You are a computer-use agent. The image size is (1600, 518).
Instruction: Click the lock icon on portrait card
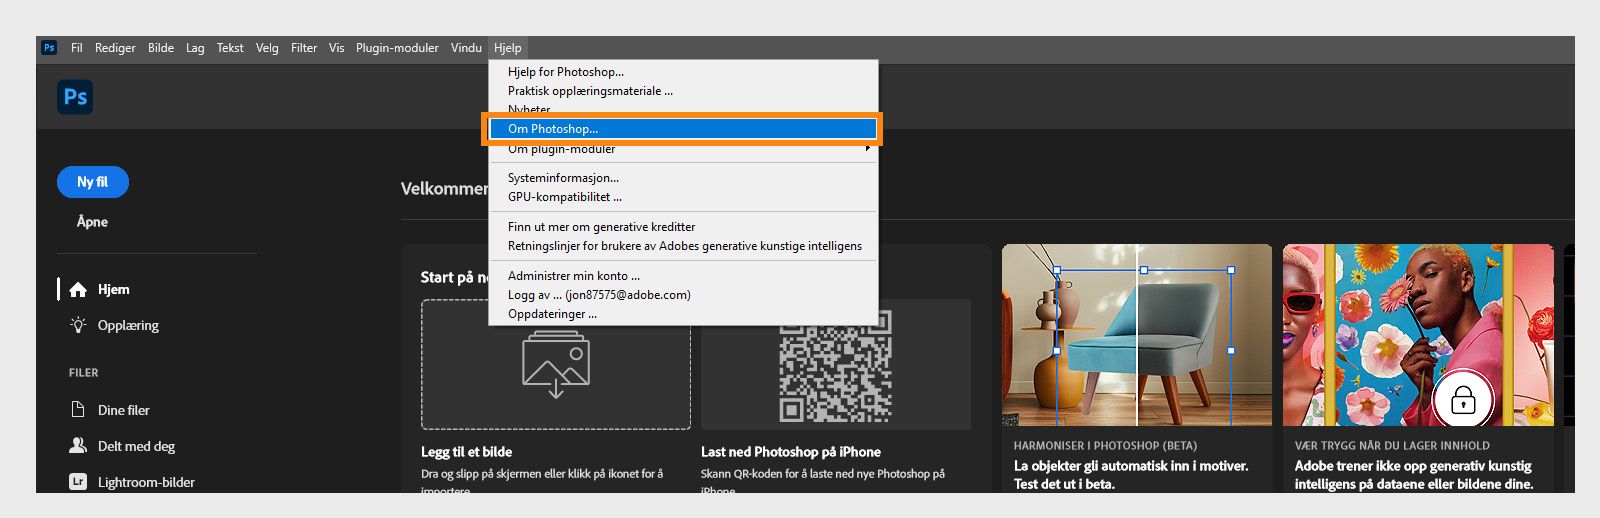[1463, 401]
